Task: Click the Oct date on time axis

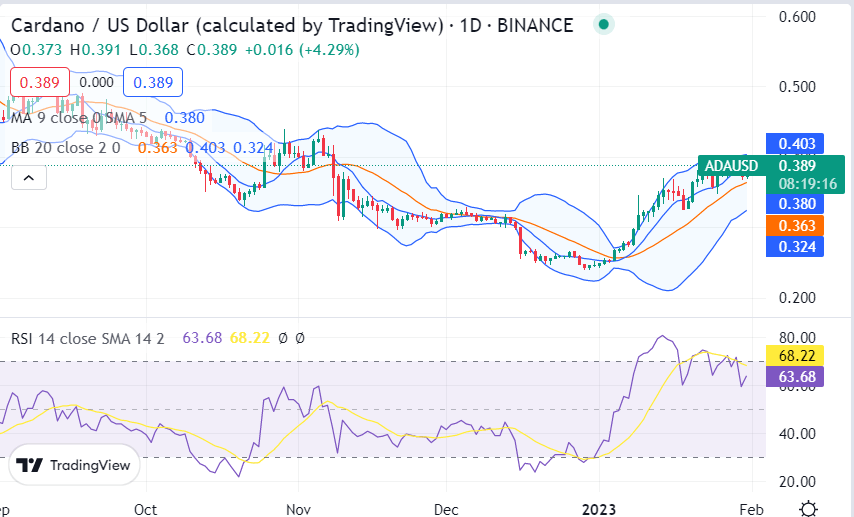Action: [145, 509]
